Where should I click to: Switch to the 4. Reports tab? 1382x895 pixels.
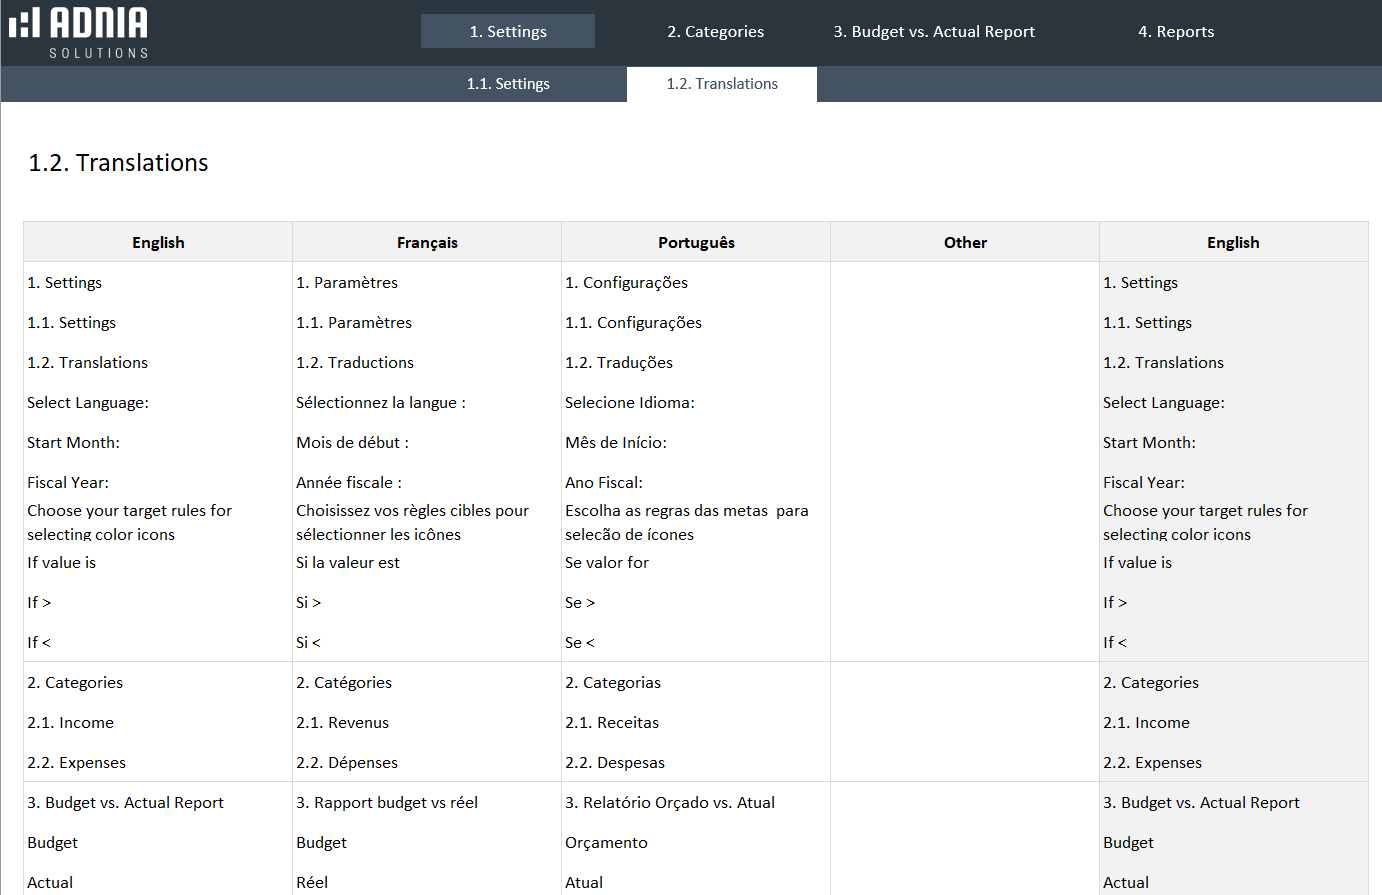(1176, 31)
